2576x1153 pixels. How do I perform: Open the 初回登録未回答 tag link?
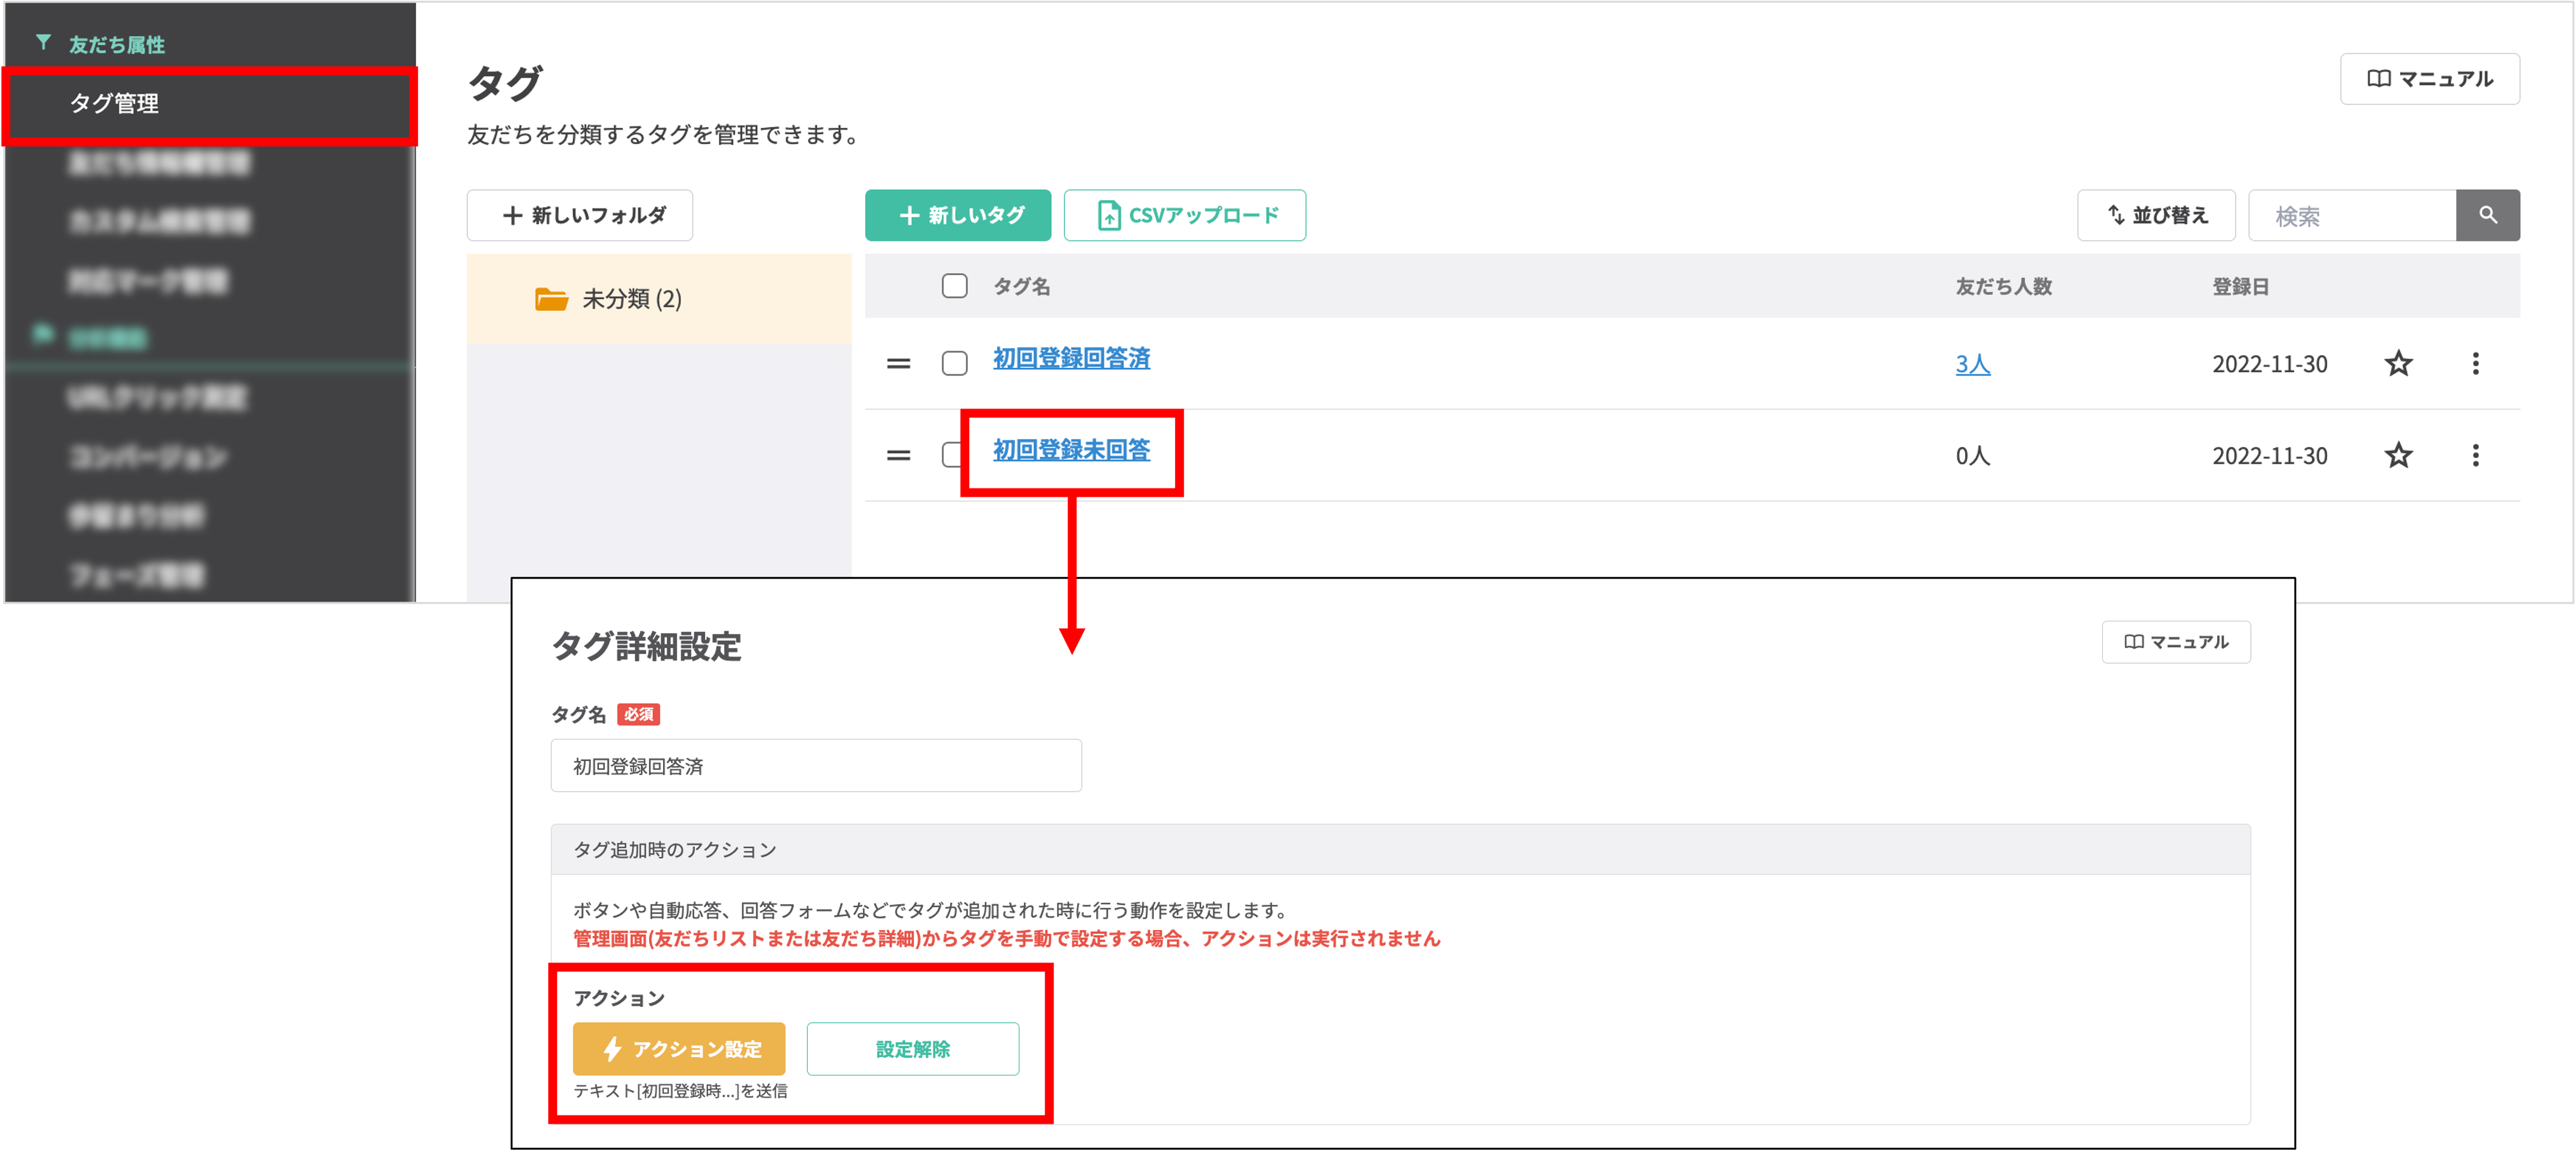[x=1071, y=450]
